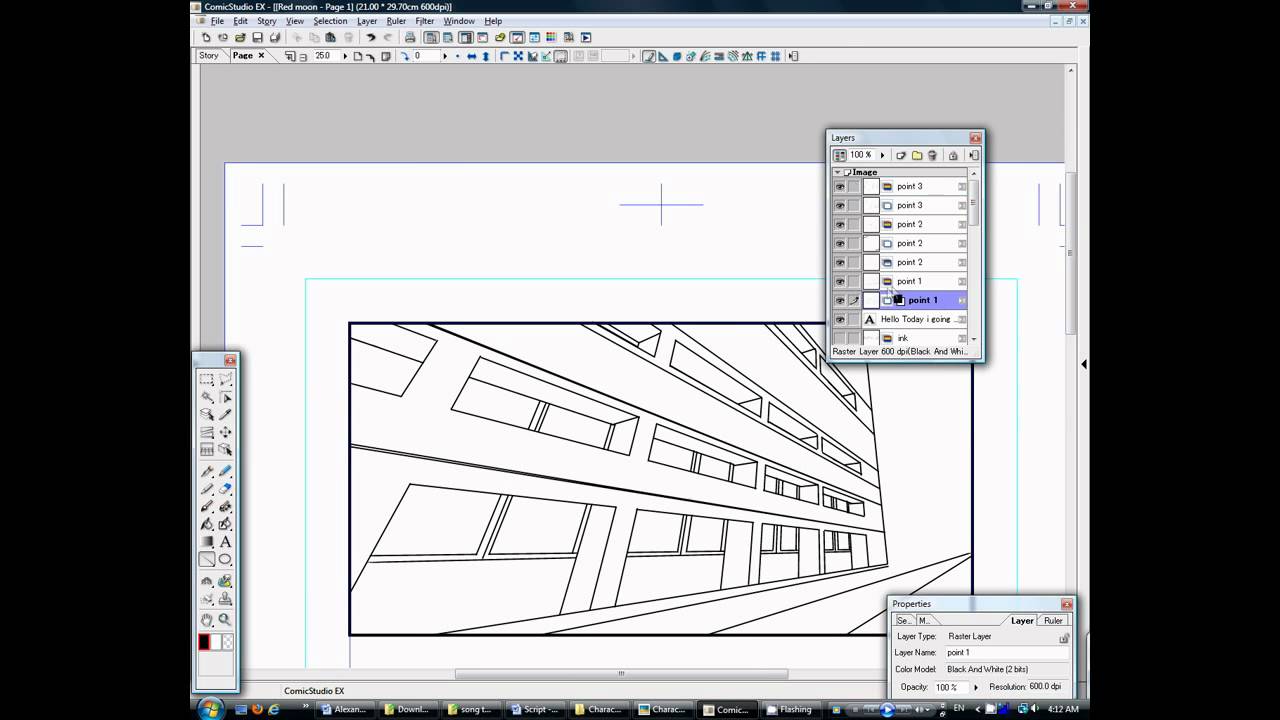
Task: Open the zoom 25.0 dropdown arrow
Action: click(345, 56)
